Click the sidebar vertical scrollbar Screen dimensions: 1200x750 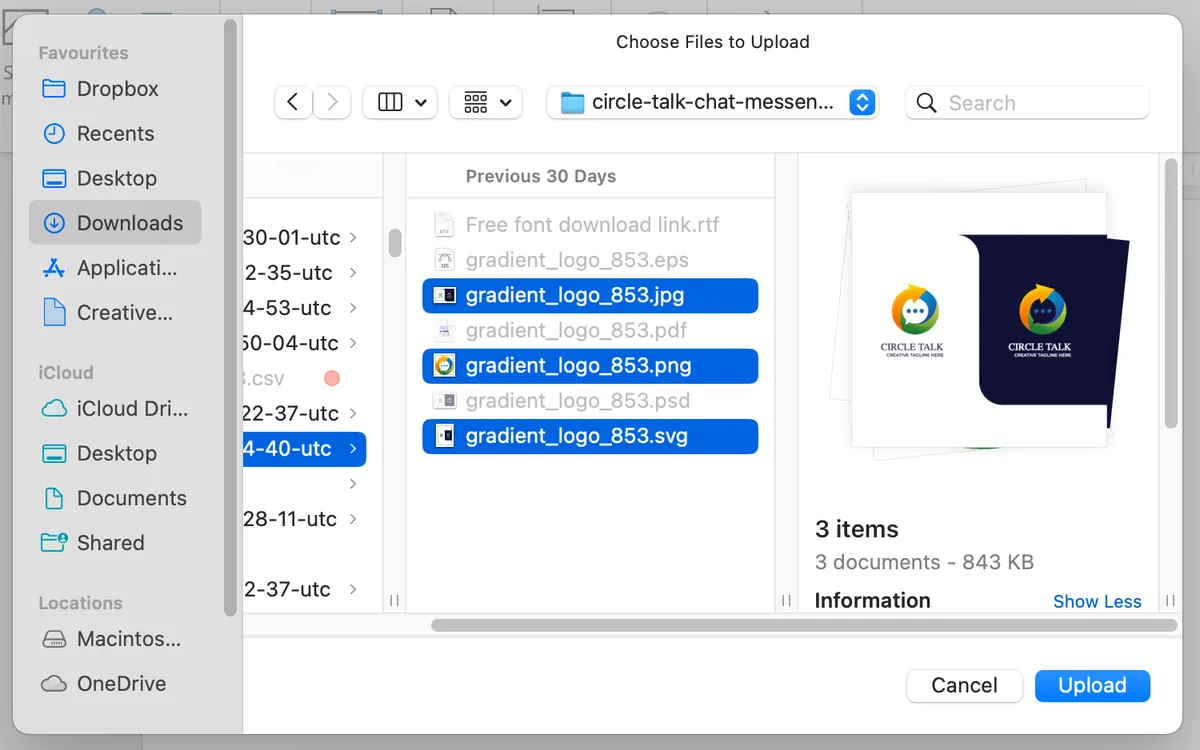point(231,318)
